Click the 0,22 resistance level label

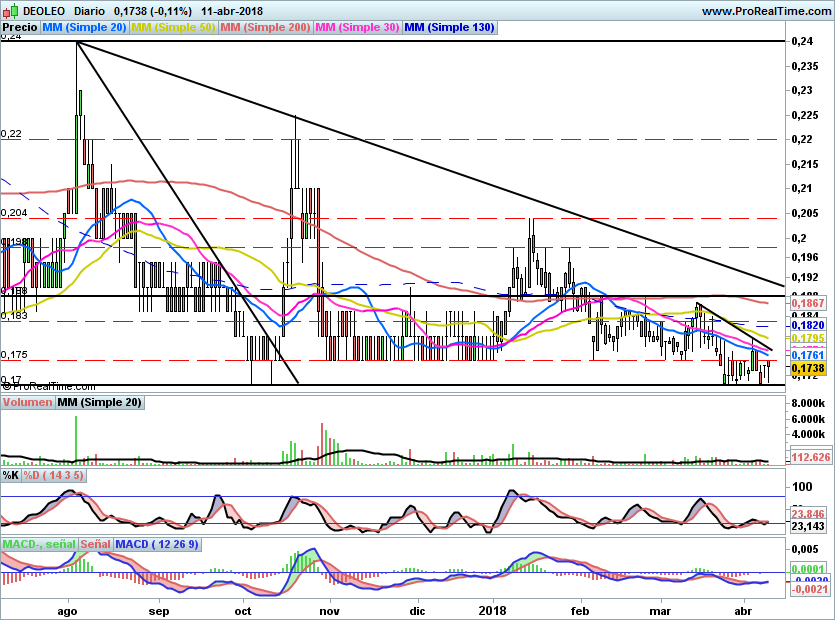[x=11, y=134]
